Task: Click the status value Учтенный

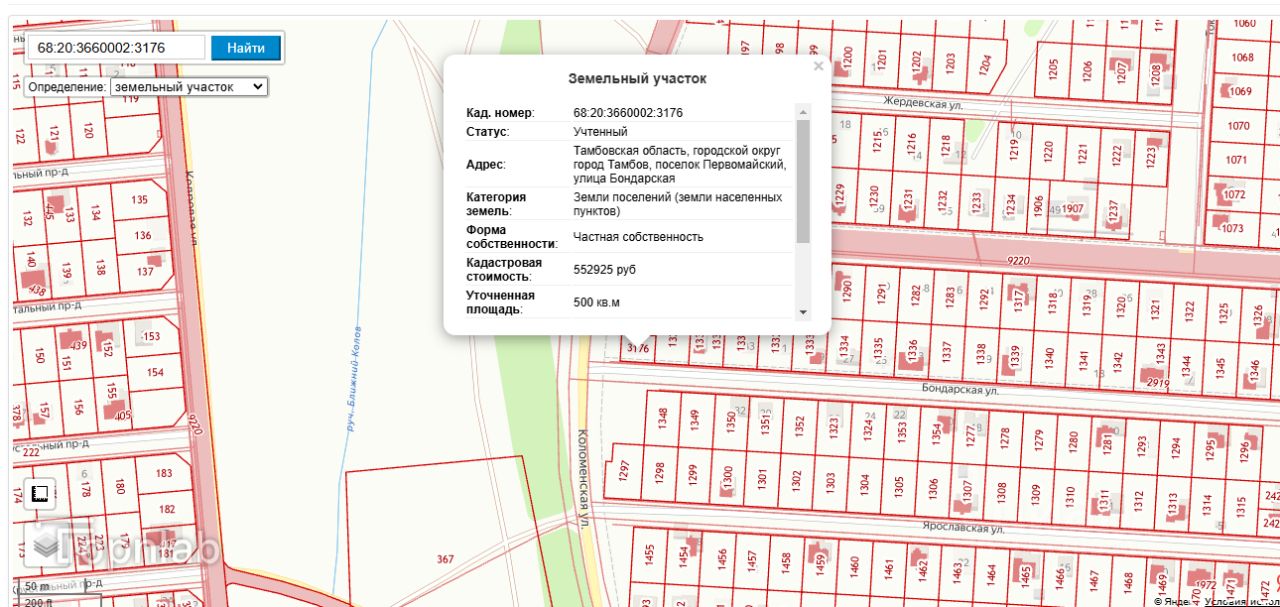Action: click(x=600, y=131)
